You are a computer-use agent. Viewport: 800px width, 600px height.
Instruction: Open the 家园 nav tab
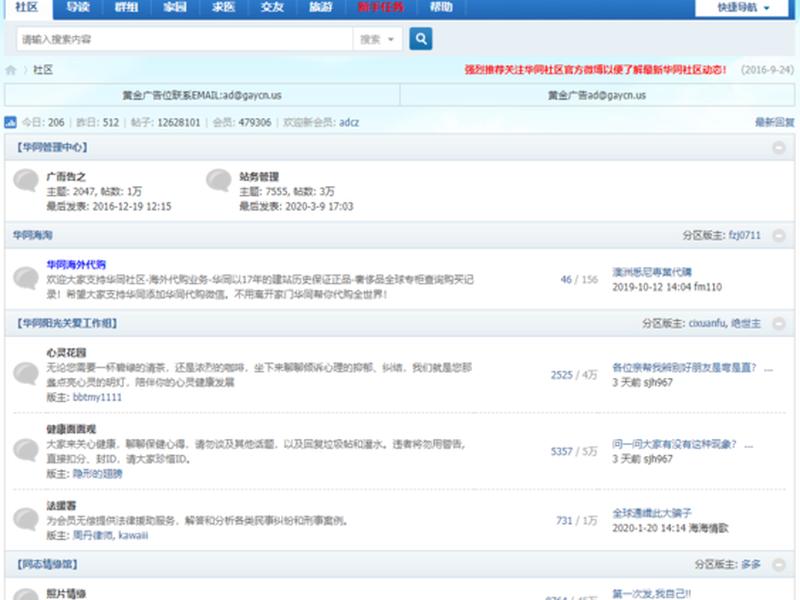tap(175, 7)
